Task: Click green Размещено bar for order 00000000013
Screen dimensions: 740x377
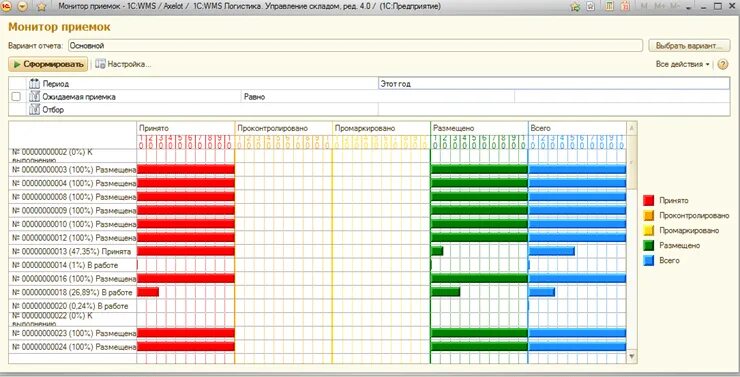Action: point(437,251)
